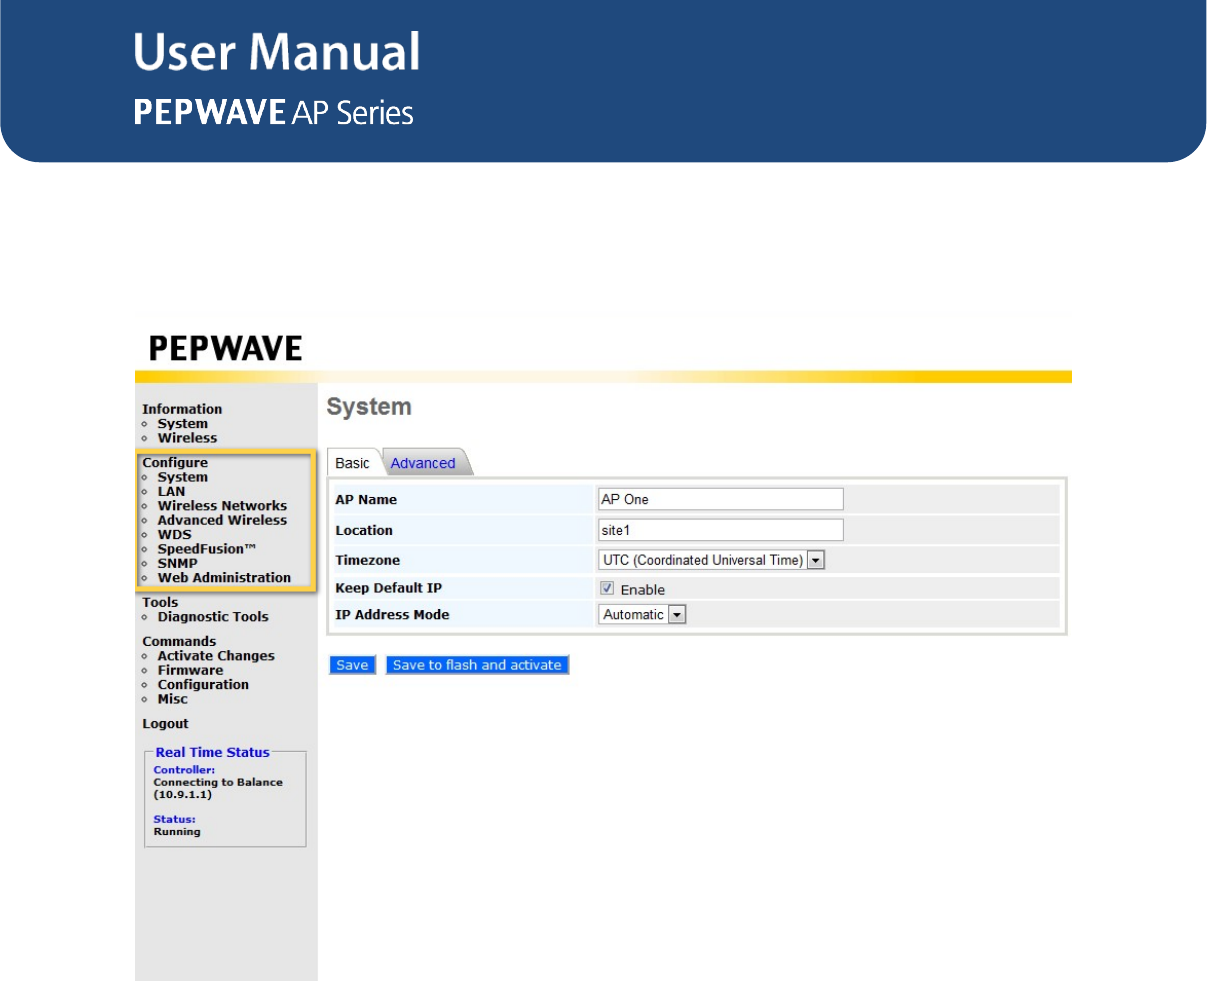This screenshot has height=981, width=1207.
Task: Open the Timezone dropdown
Action: pyautogui.click(x=712, y=560)
